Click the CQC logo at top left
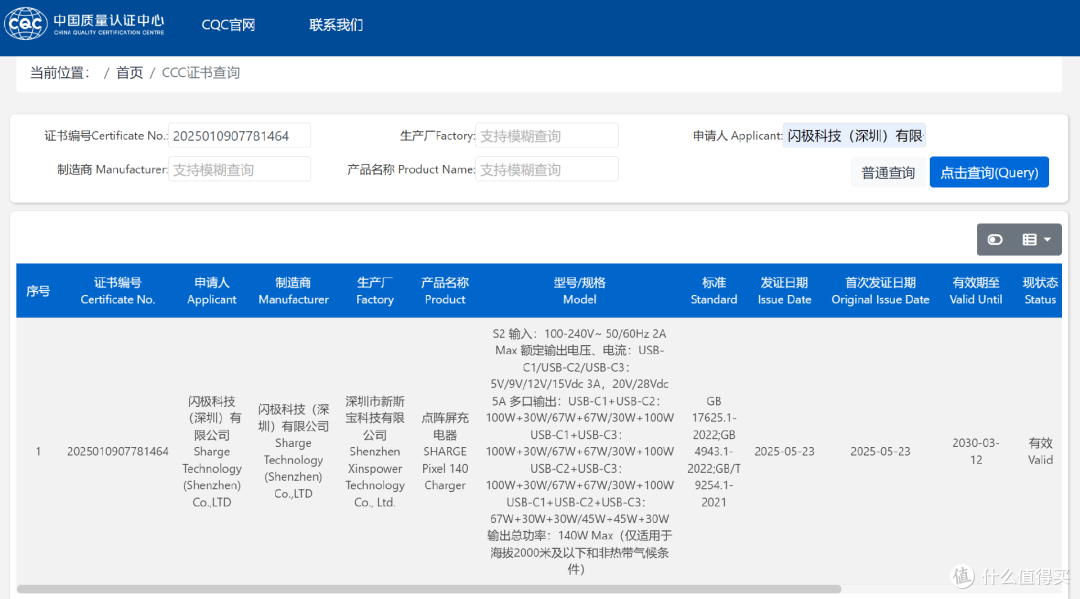 (x=85, y=24)
